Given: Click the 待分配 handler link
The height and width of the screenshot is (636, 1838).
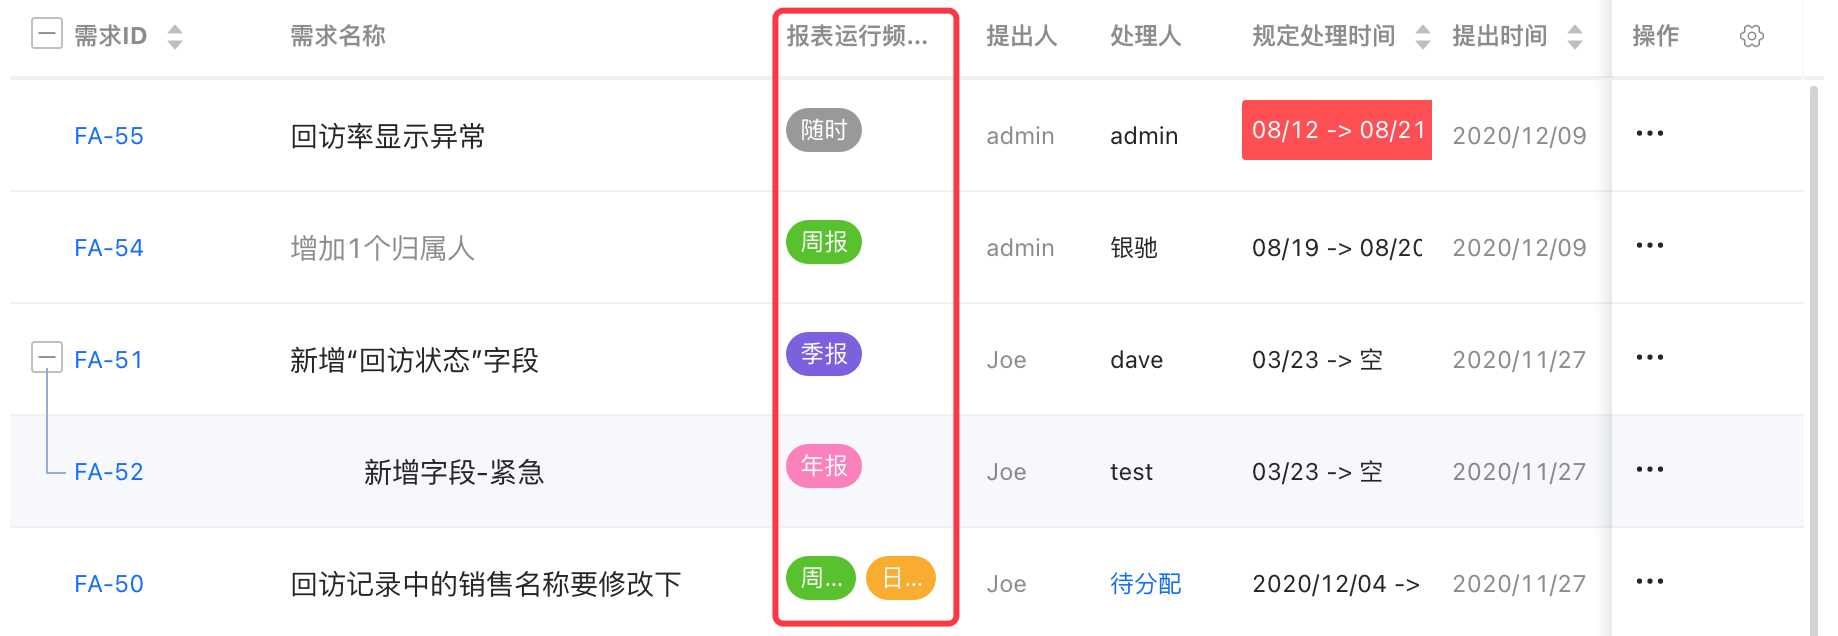Looking at the screenshot, I should click(1145, 584).
